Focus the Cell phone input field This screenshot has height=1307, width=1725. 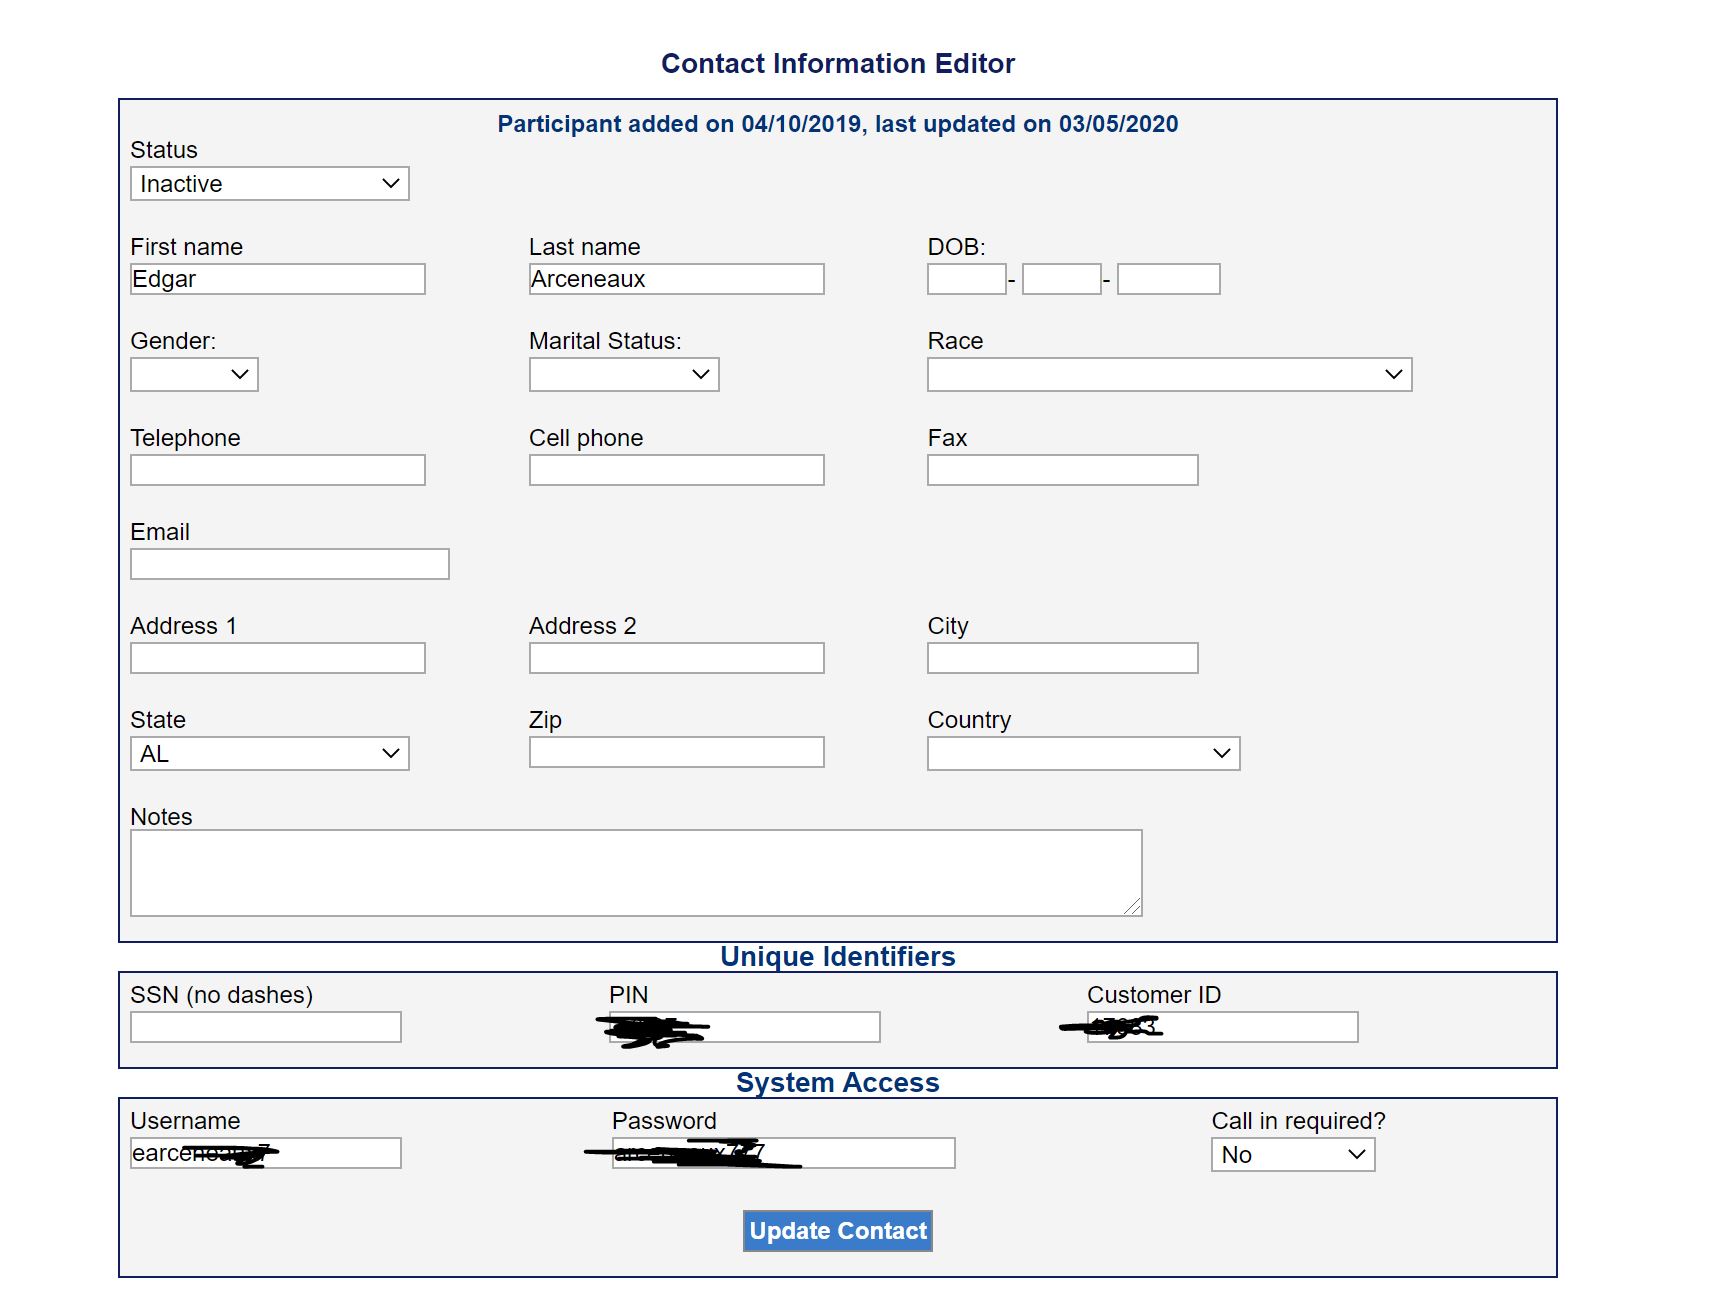676,470
